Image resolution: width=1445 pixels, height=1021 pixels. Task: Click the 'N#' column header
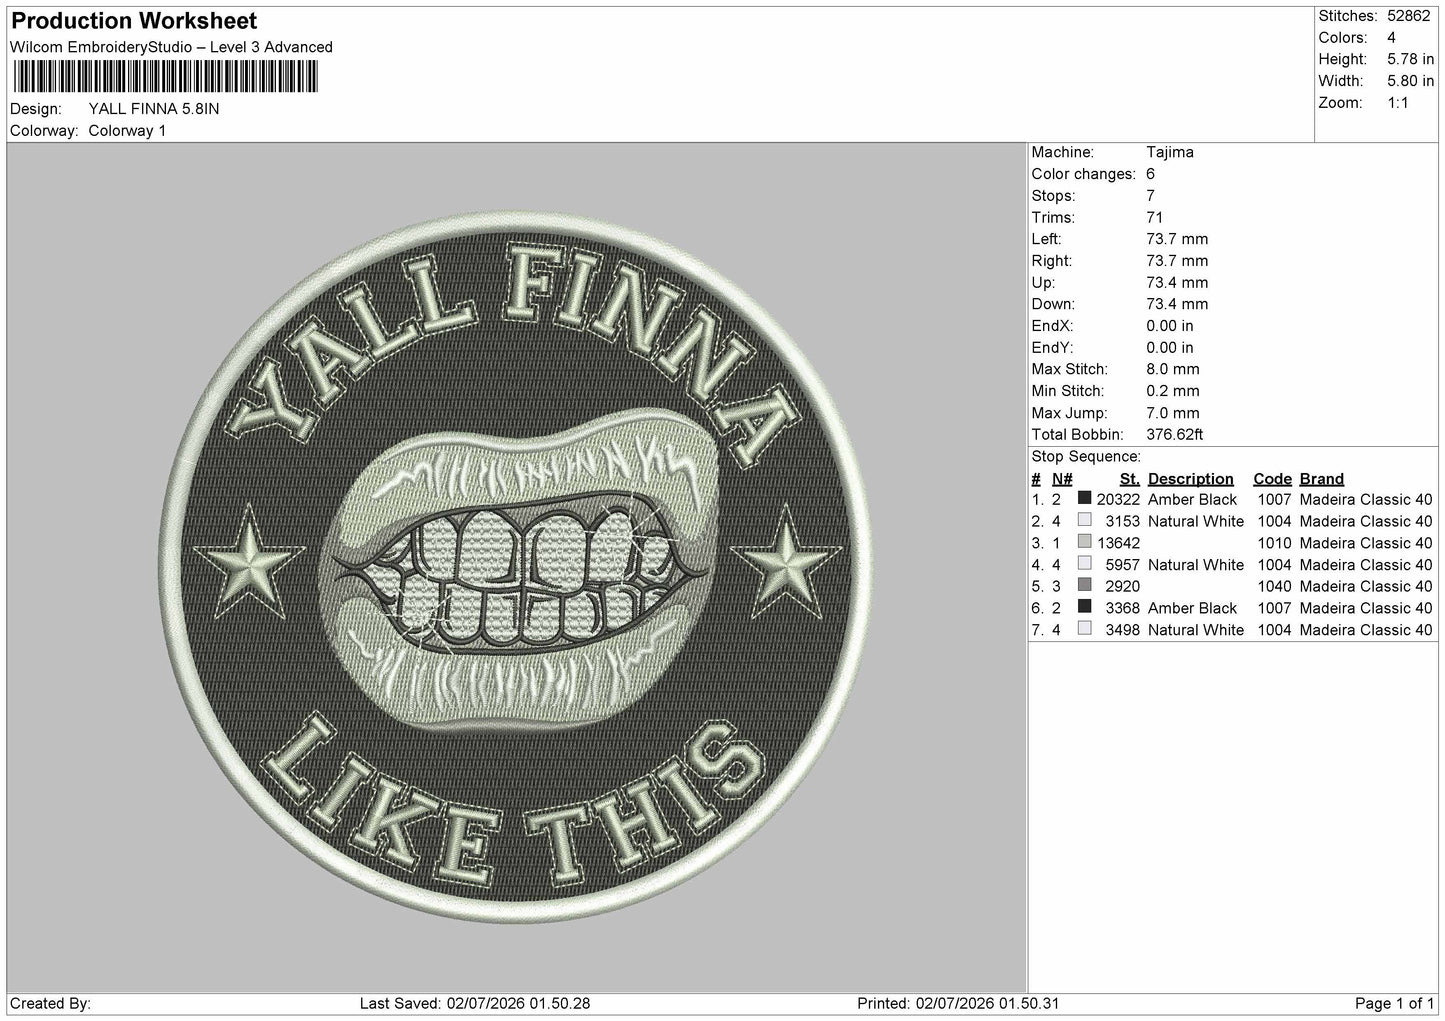(x=1062, y=479)
